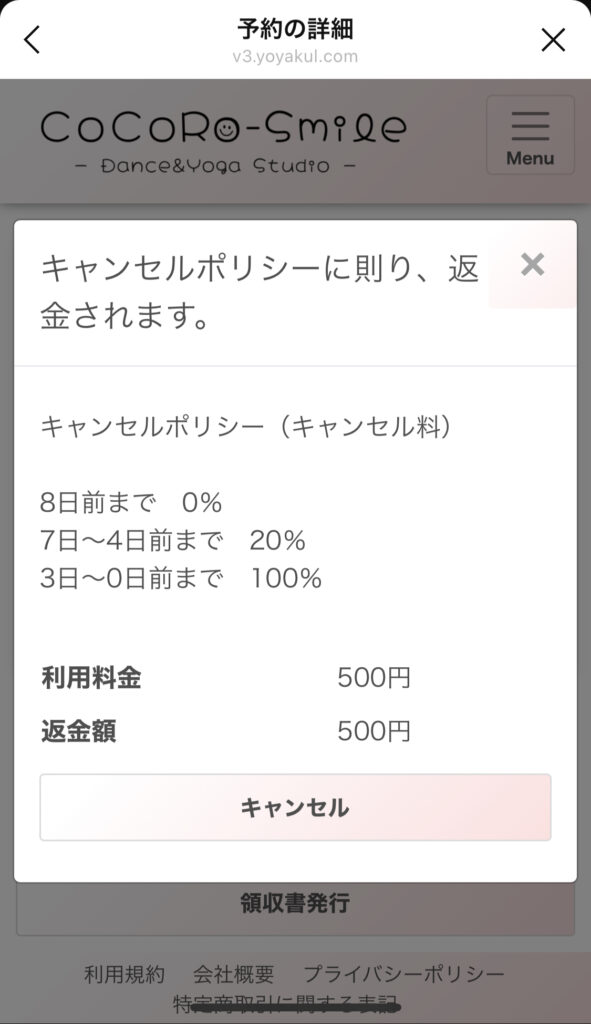This screenshot has width=591, height=1024.
Task: Tap the back chevron arrow
Action: 31,40
